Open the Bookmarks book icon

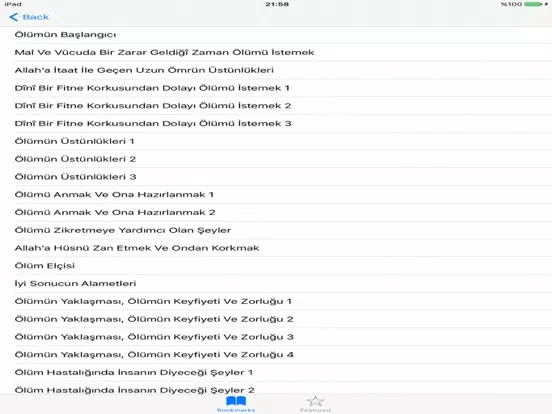pyautogui.click(x=236, y=401)
